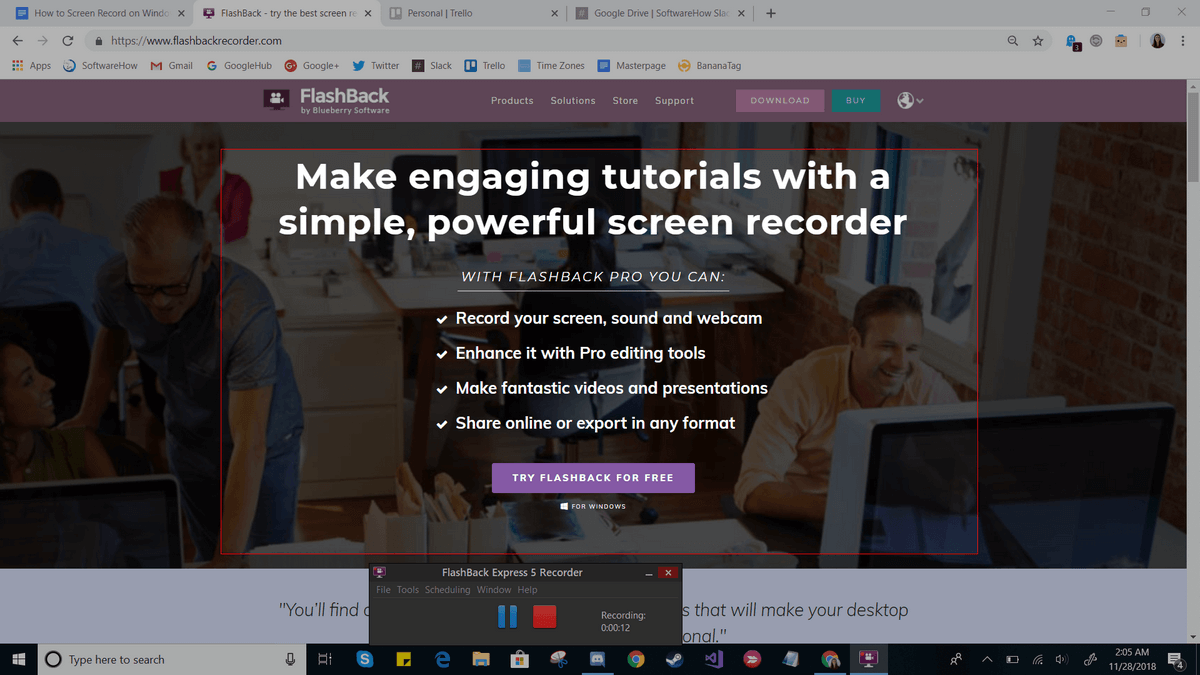Image resolution: width=1200 pixels, height=675 pixels.
Task: Click the FlashBack Recorder title bar icon
Action: click(x=380, y=572)
